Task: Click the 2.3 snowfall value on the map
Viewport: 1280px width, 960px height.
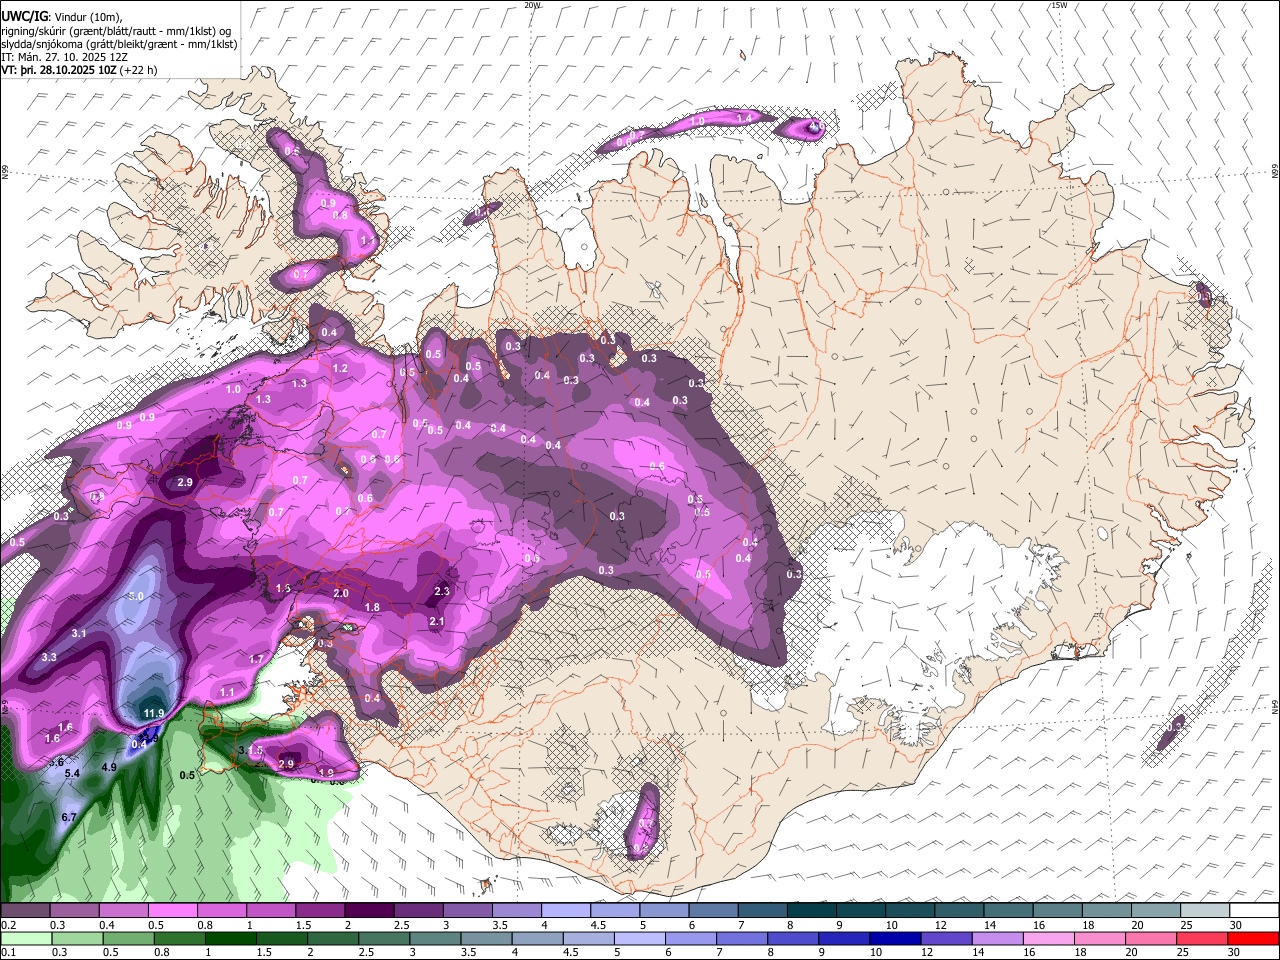Action: pyautogui.click(x=442, y=591)
